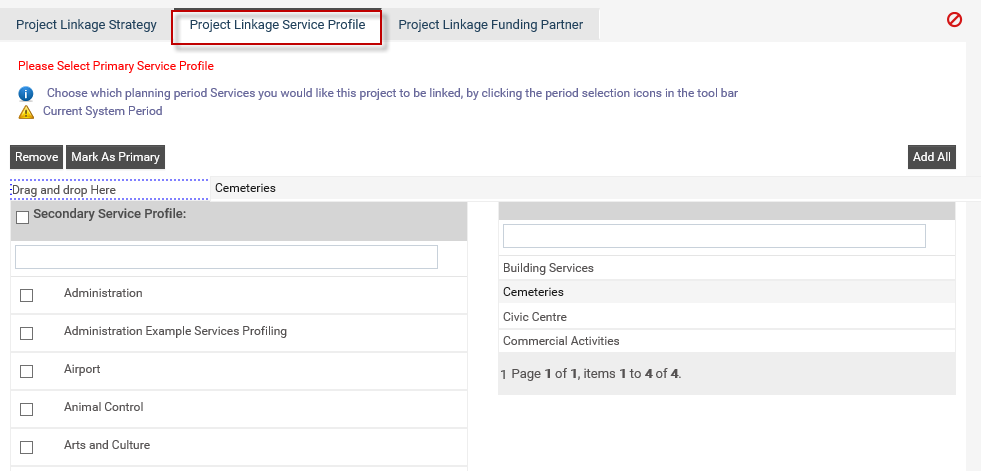Check the Administration checkbox

pos(26,295)
